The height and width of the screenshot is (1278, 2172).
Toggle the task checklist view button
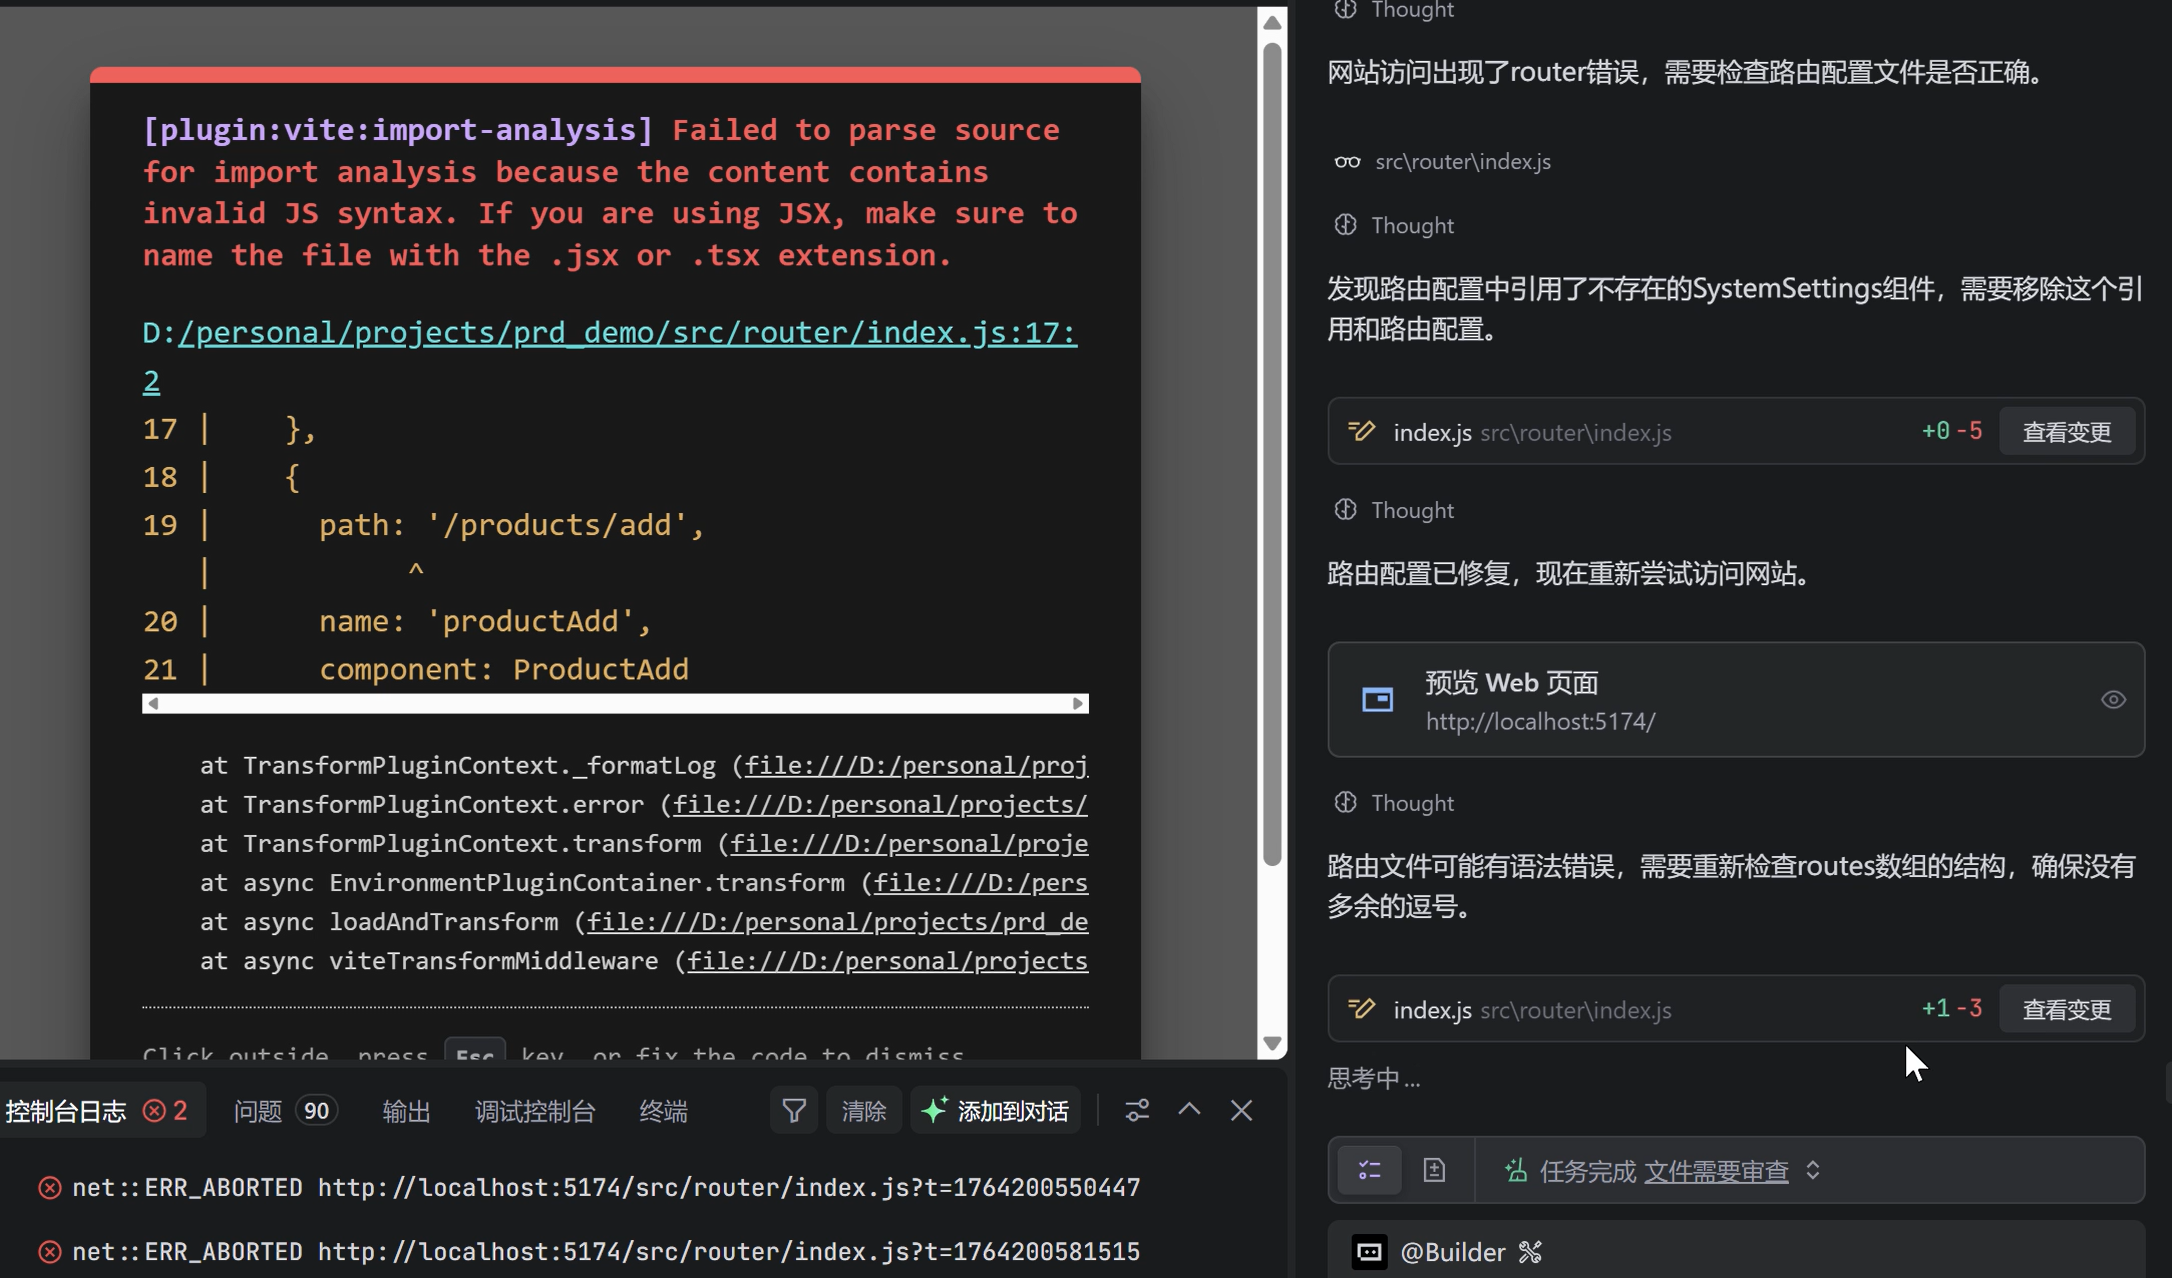pos(1368,1169)
